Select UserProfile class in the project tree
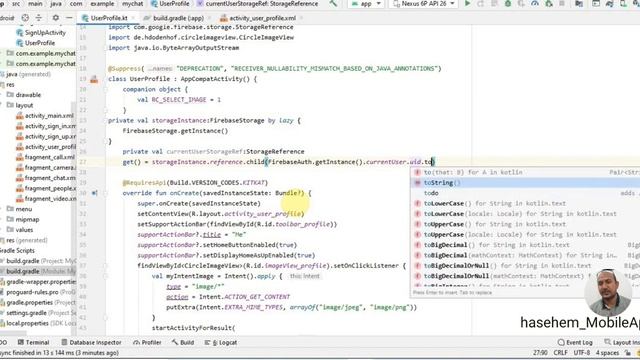 [36, 43]
